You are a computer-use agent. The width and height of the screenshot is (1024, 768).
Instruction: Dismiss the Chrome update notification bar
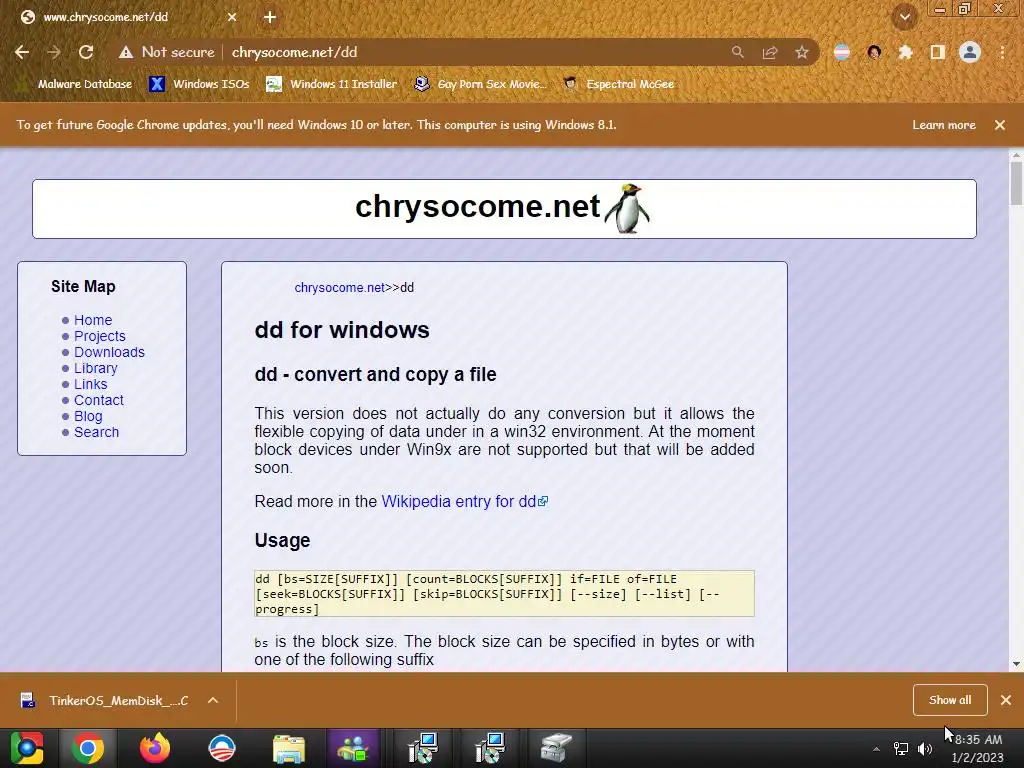tap(1000, 125)
